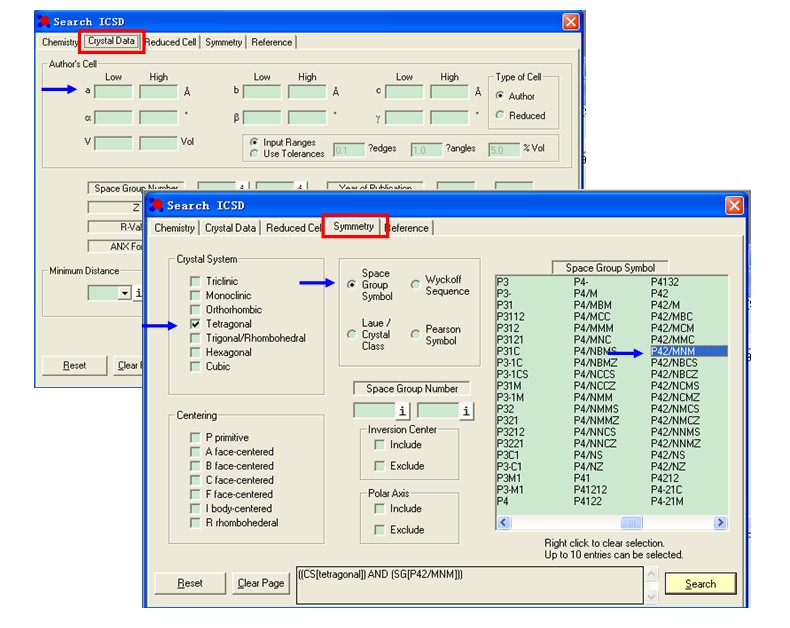Click Clear Page in the front window
790x628 pixels.
261,583
